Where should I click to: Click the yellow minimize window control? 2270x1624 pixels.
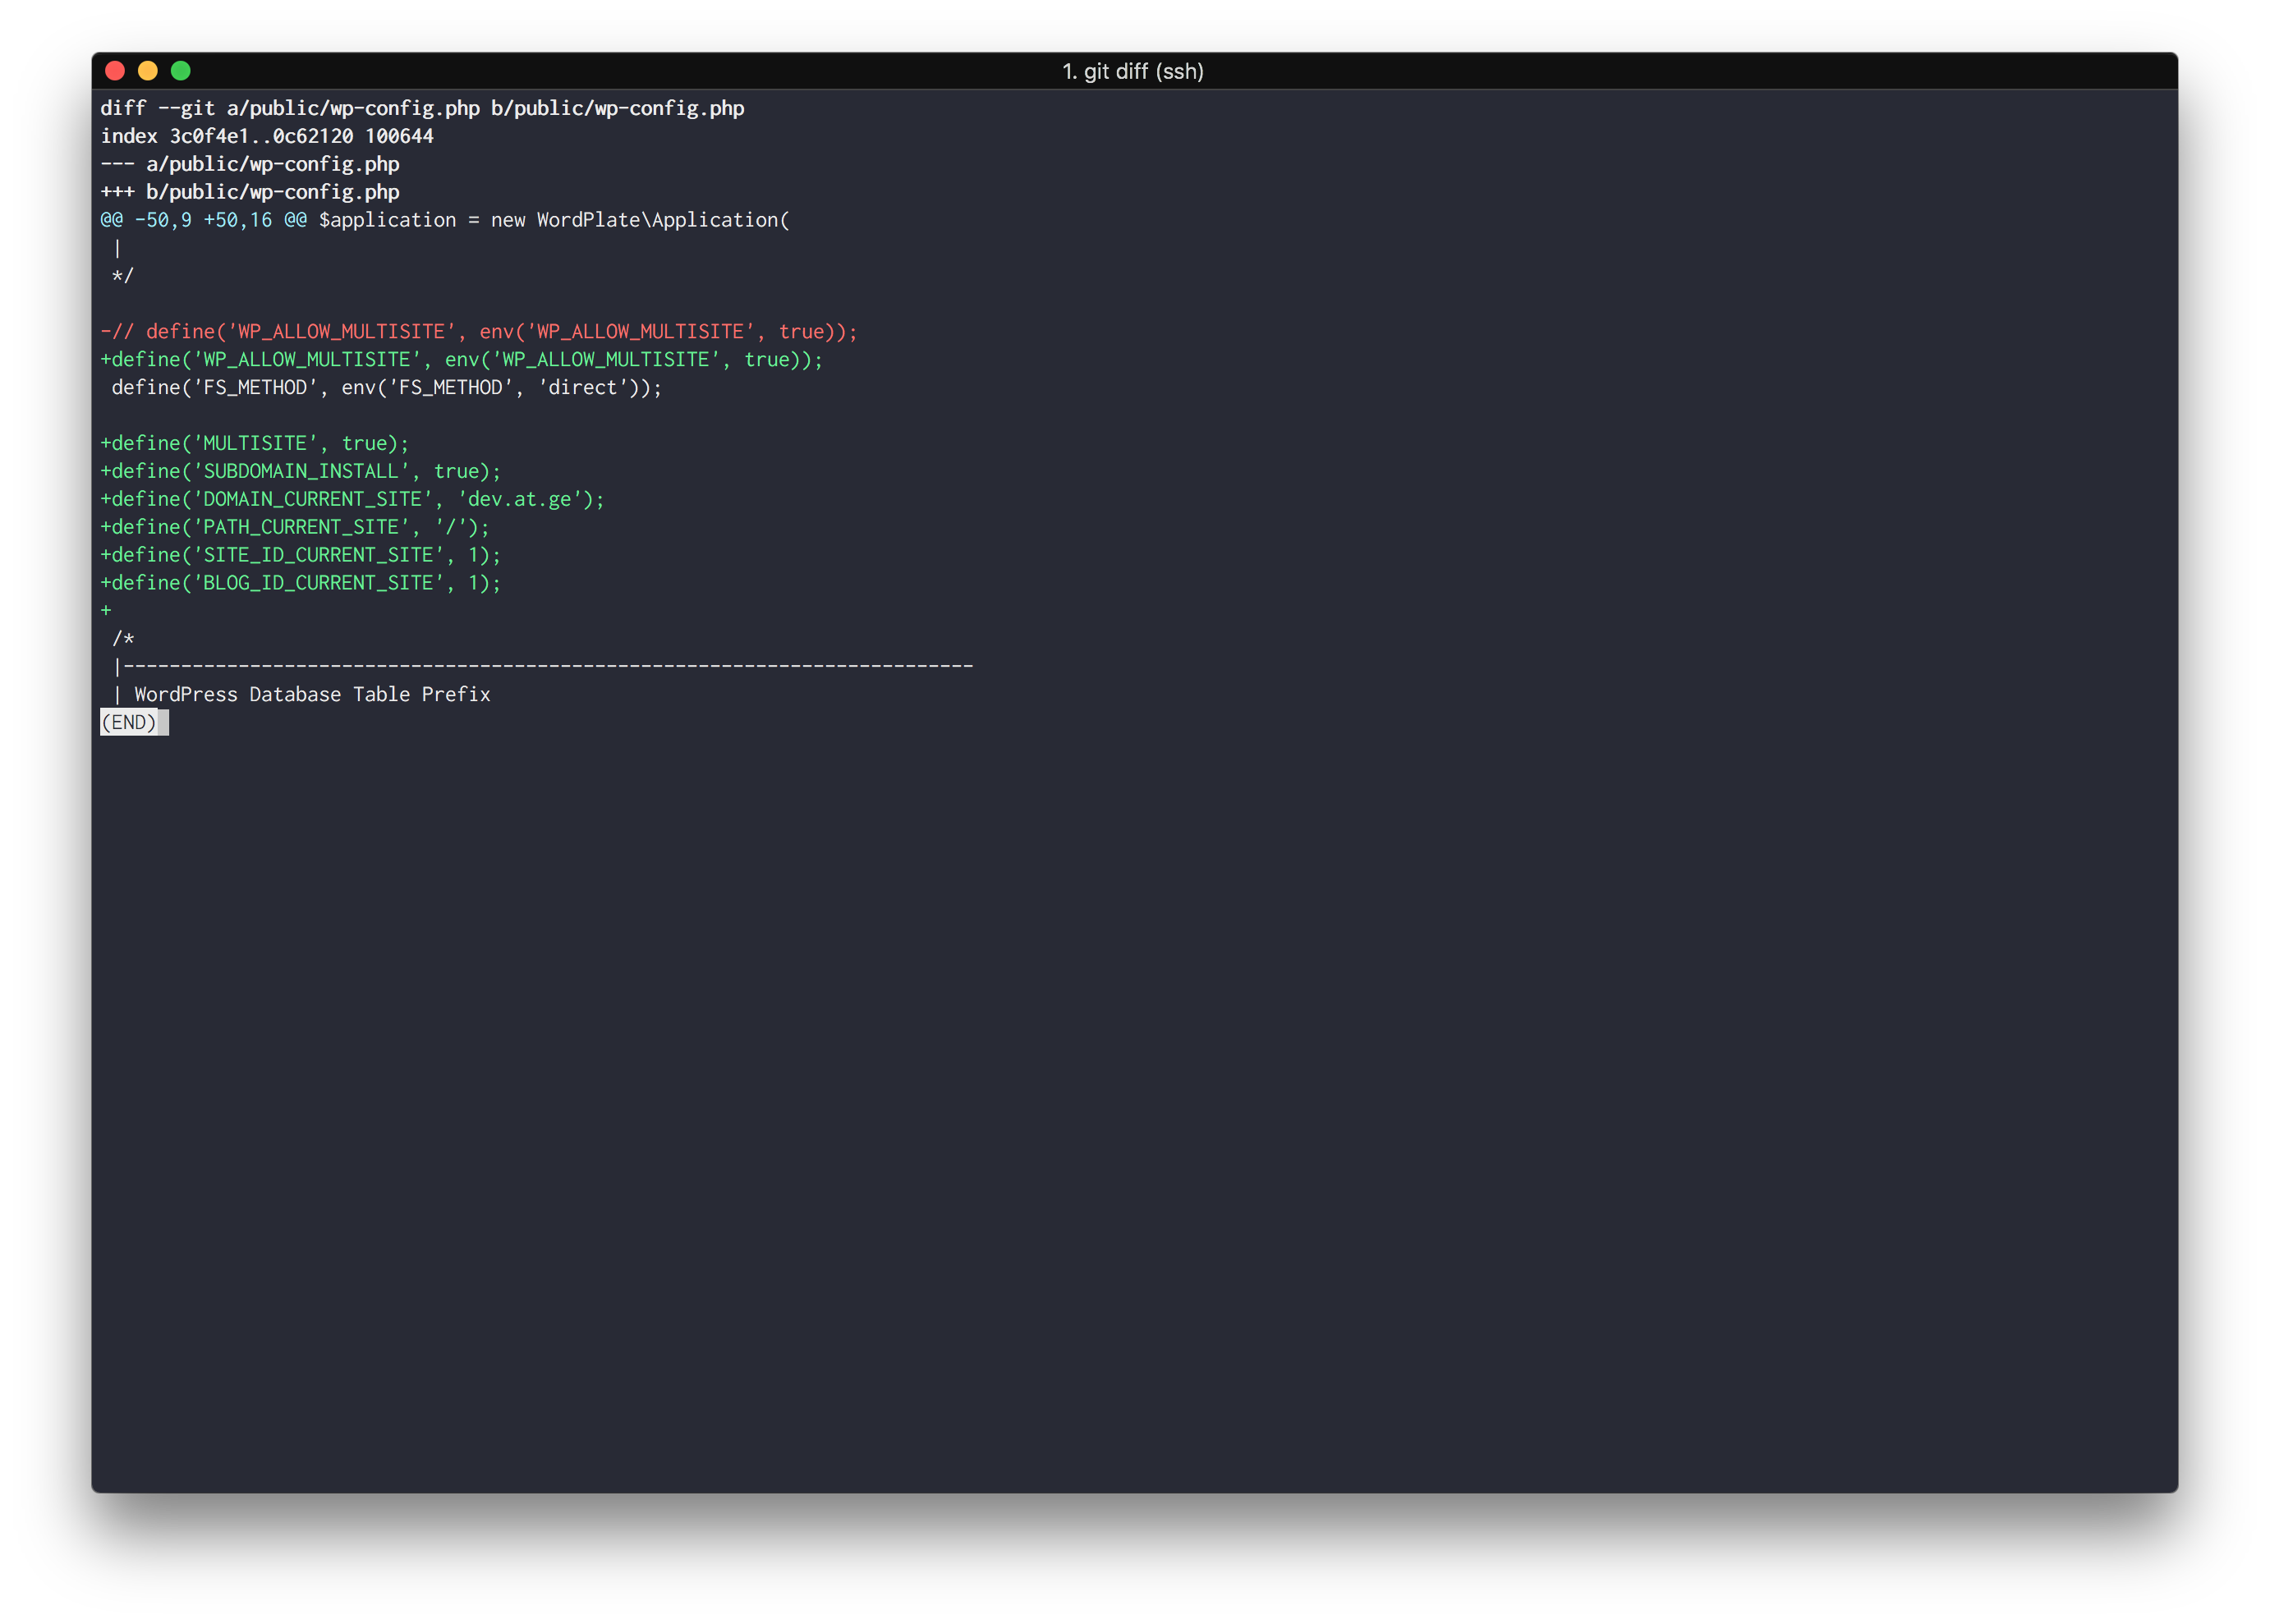[148, 71]
